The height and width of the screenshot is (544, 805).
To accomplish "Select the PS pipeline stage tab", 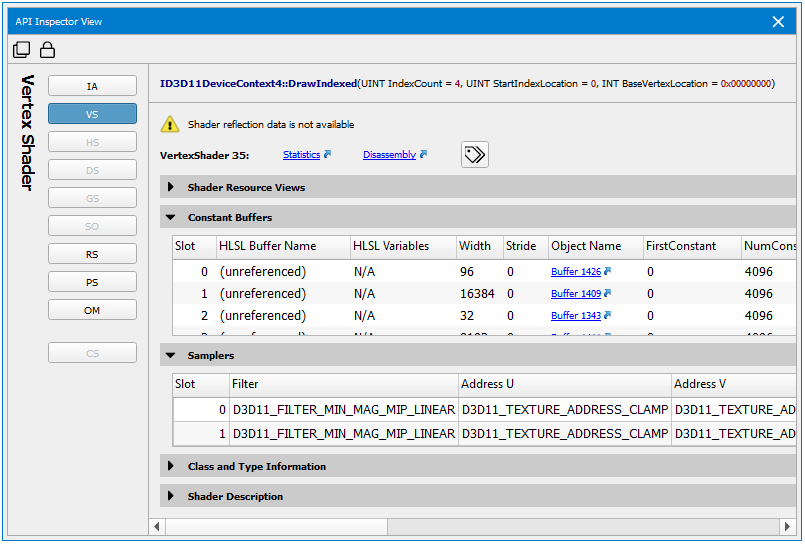I will tap(92, 282).
